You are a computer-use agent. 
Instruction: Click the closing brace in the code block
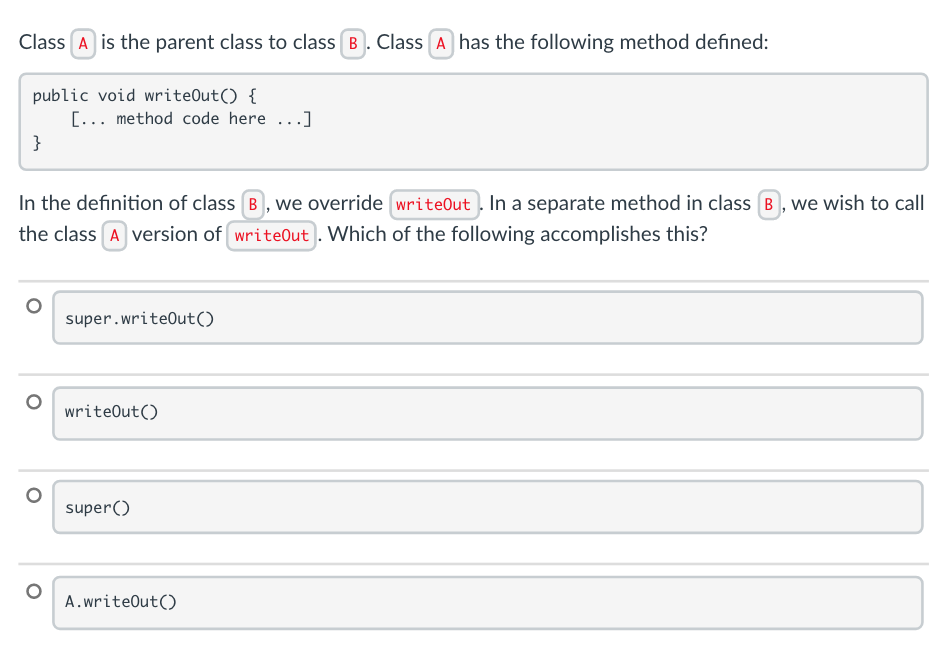pos(35,142)
